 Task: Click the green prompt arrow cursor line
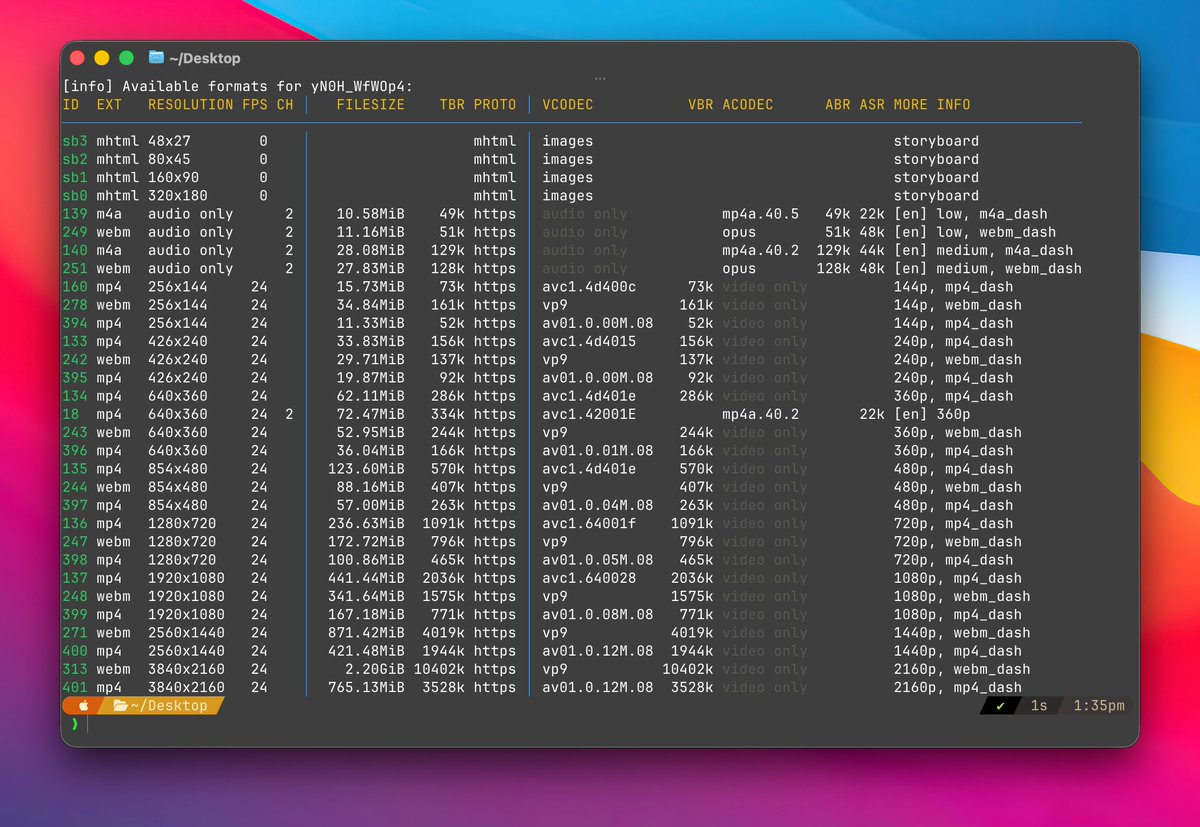coord(74,724)
